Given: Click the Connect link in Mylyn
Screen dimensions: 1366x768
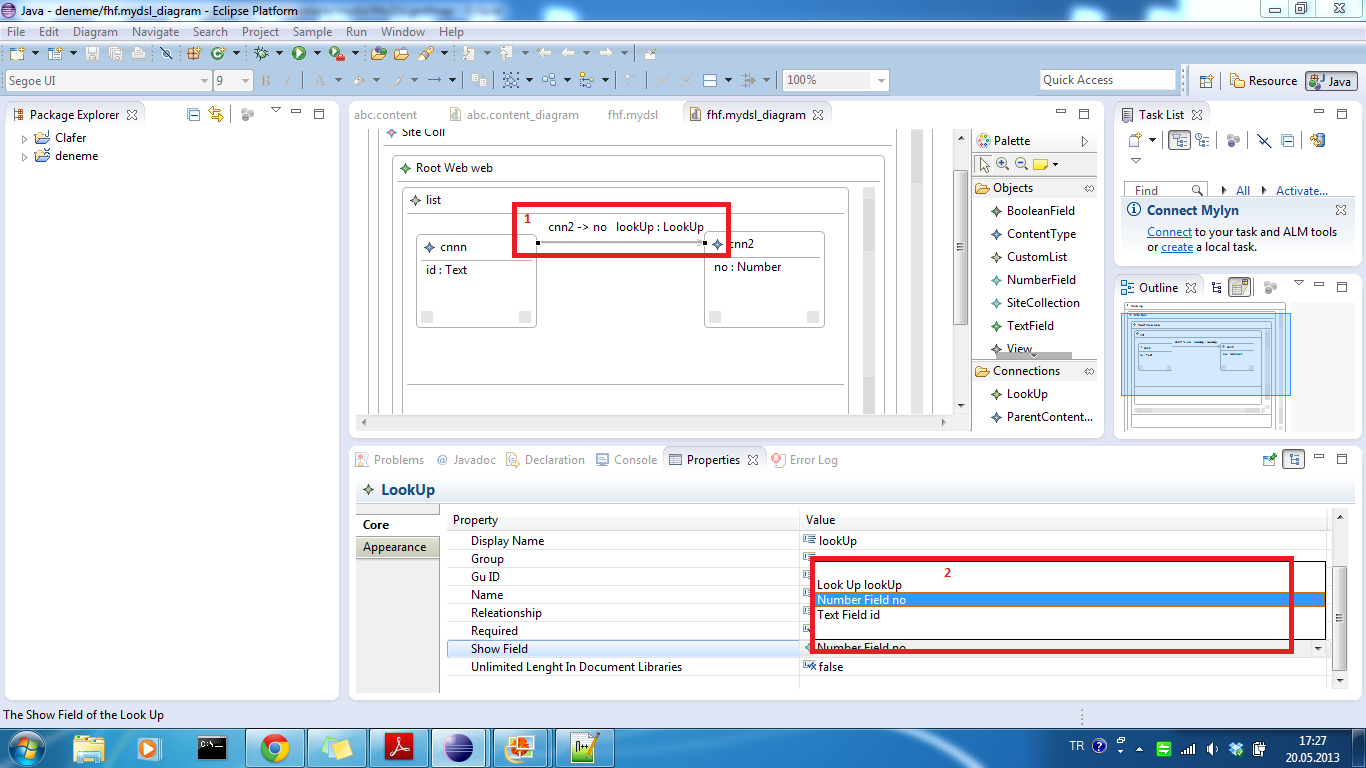Looking at the screenshot, I should [1168, 232].
